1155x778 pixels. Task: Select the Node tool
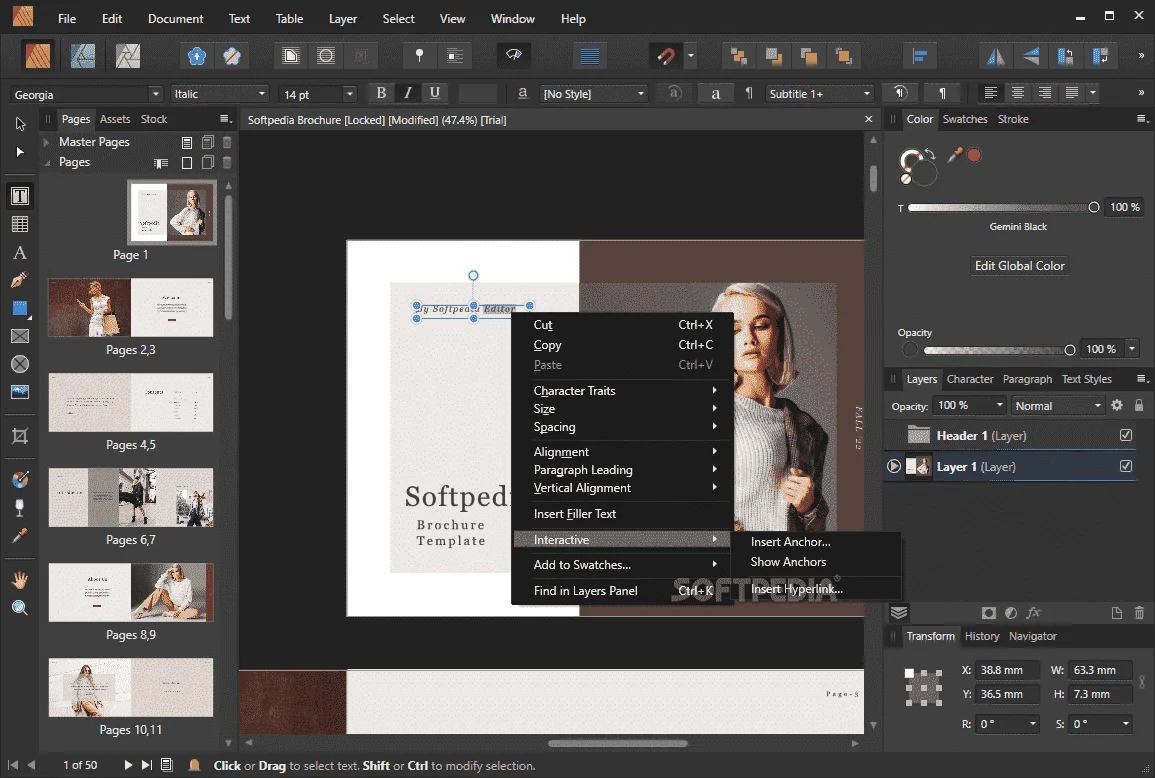click(x=20, y=152)
